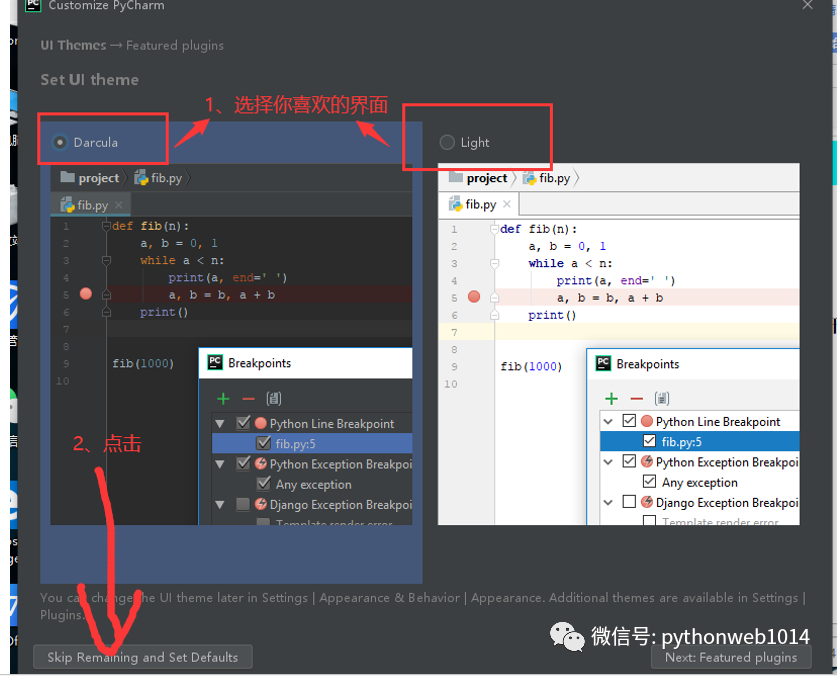Click green add breakpoint plus in Light preview

point(611,399)
